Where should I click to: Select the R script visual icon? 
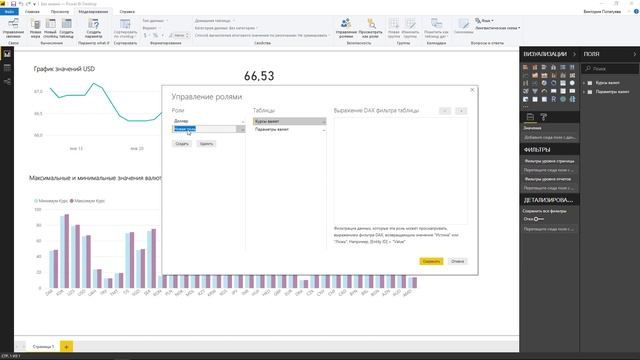tap(553, 99)
